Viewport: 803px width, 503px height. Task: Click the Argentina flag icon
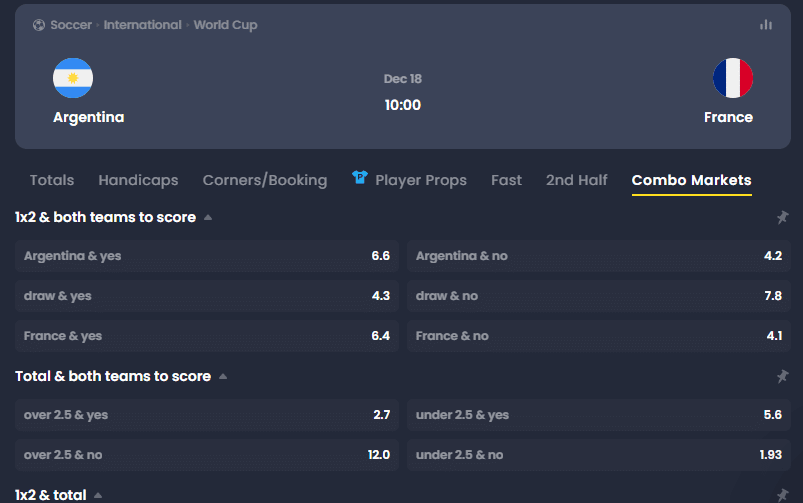[x=73, y=78]
